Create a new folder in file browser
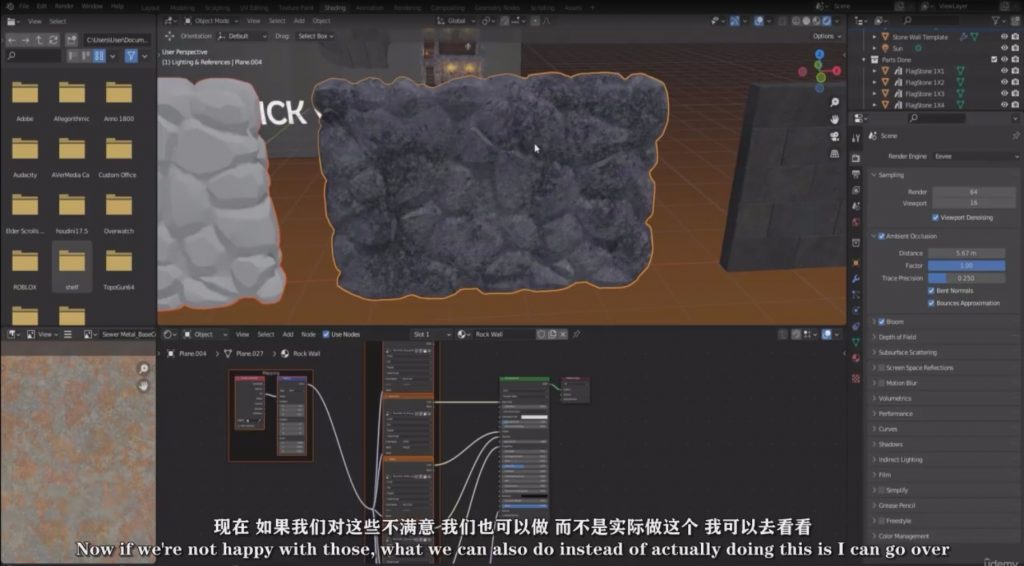The width and height of the screenshot is (1024, 566). pos(71,40)
